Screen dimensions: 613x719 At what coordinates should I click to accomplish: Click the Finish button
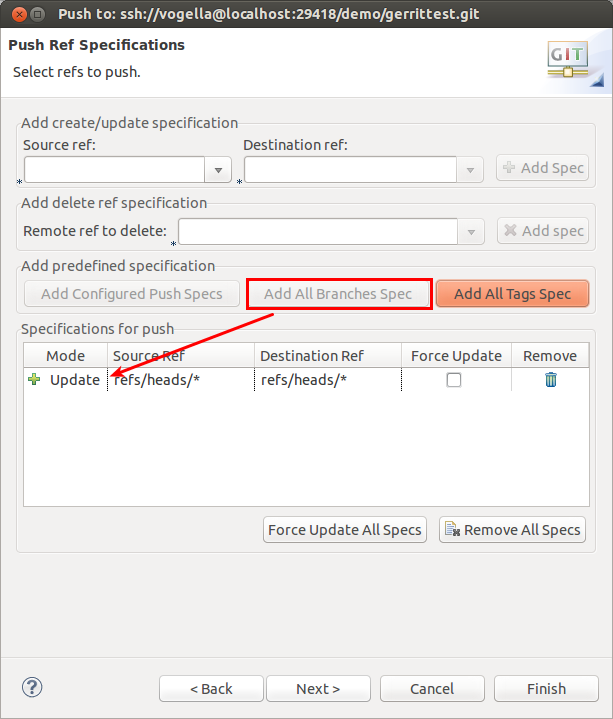(x=547, y=689)
